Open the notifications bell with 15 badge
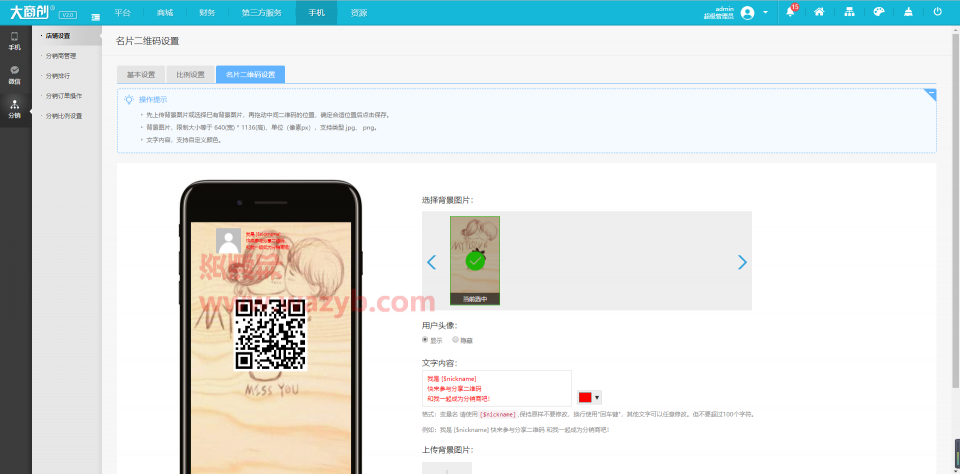This screenshot has height=474, width=960. point(791,11)
